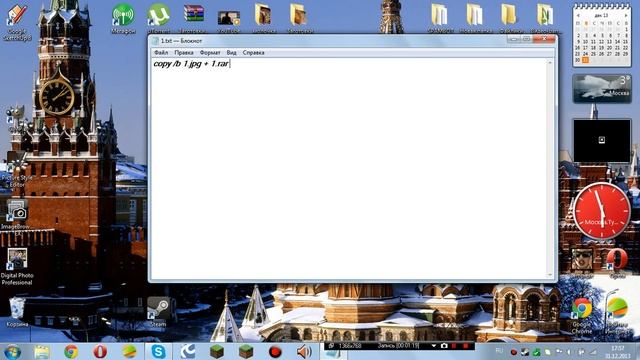Maximize the Notepad window

tap(526, 39)
